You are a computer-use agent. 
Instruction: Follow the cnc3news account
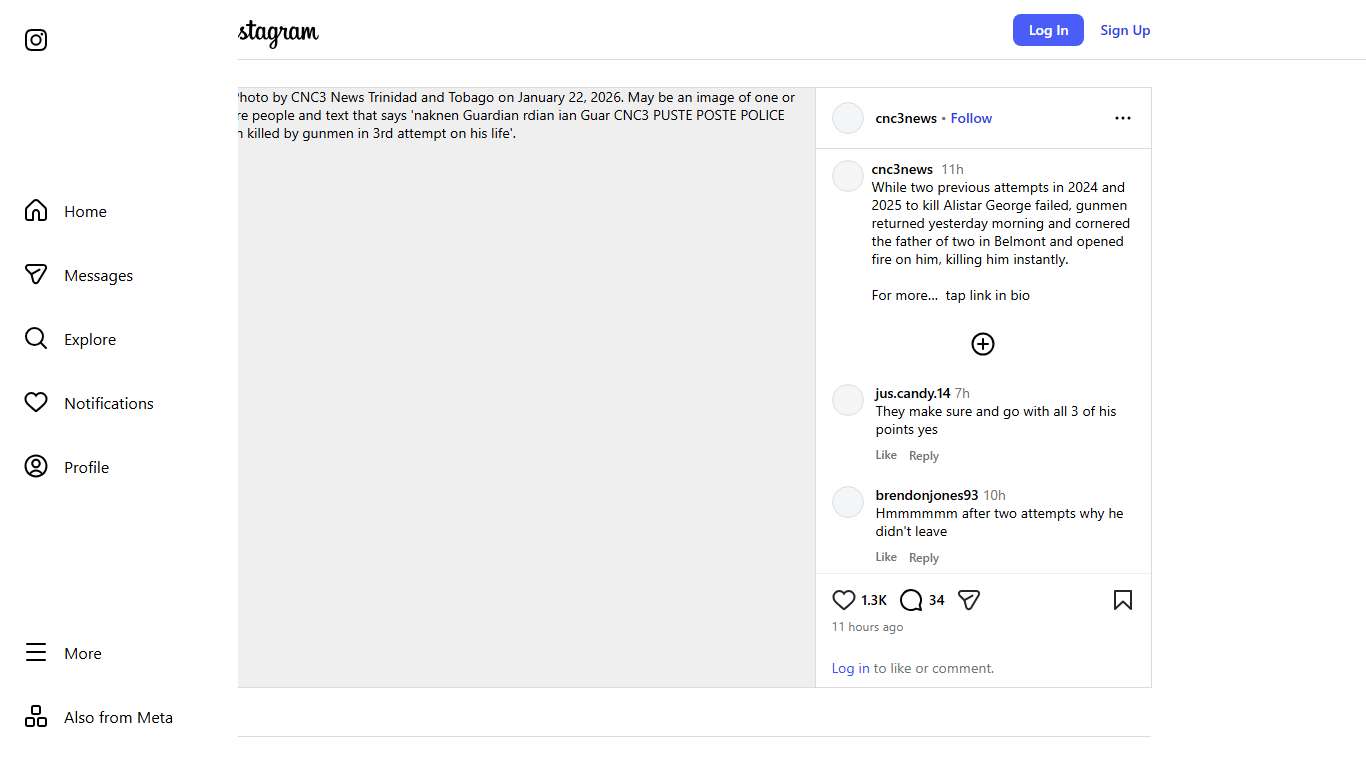tap(971, 118)
